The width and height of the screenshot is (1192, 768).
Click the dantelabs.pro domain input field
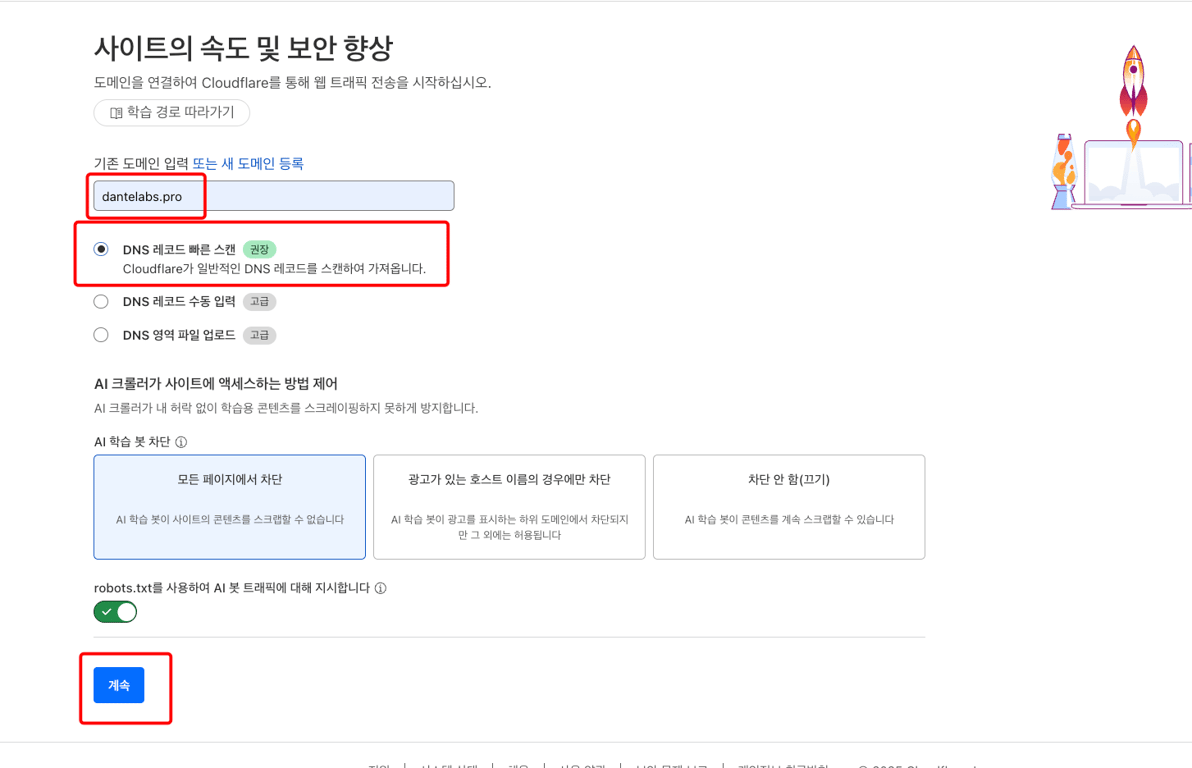(274, 196)
